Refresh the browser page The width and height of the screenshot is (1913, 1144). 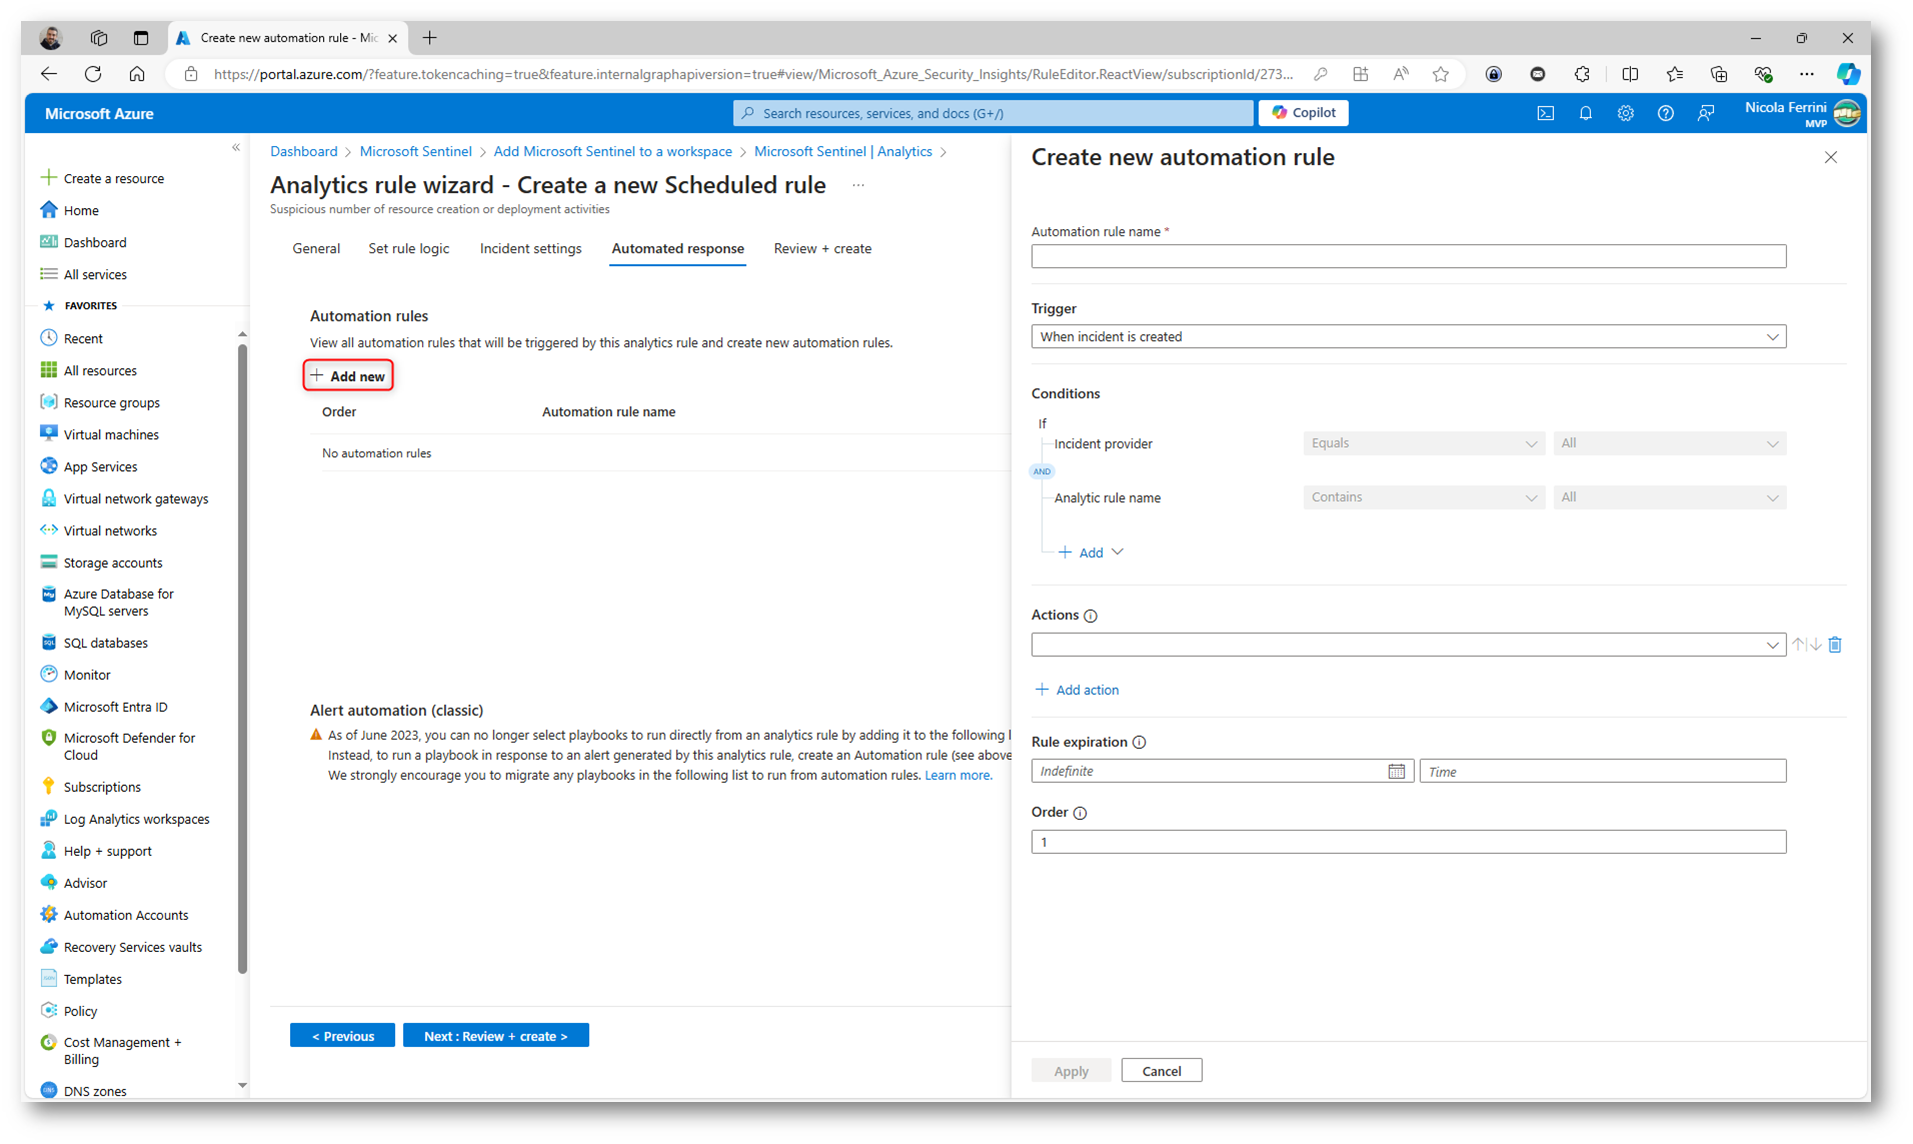tap(93, 74)
